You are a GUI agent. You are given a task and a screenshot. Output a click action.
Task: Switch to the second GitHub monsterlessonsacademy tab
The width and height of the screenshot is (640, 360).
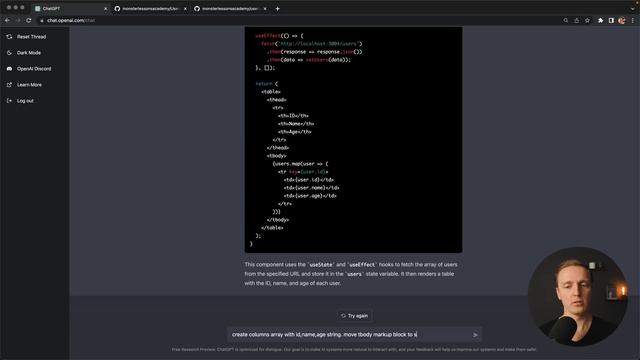coord(229,8)
